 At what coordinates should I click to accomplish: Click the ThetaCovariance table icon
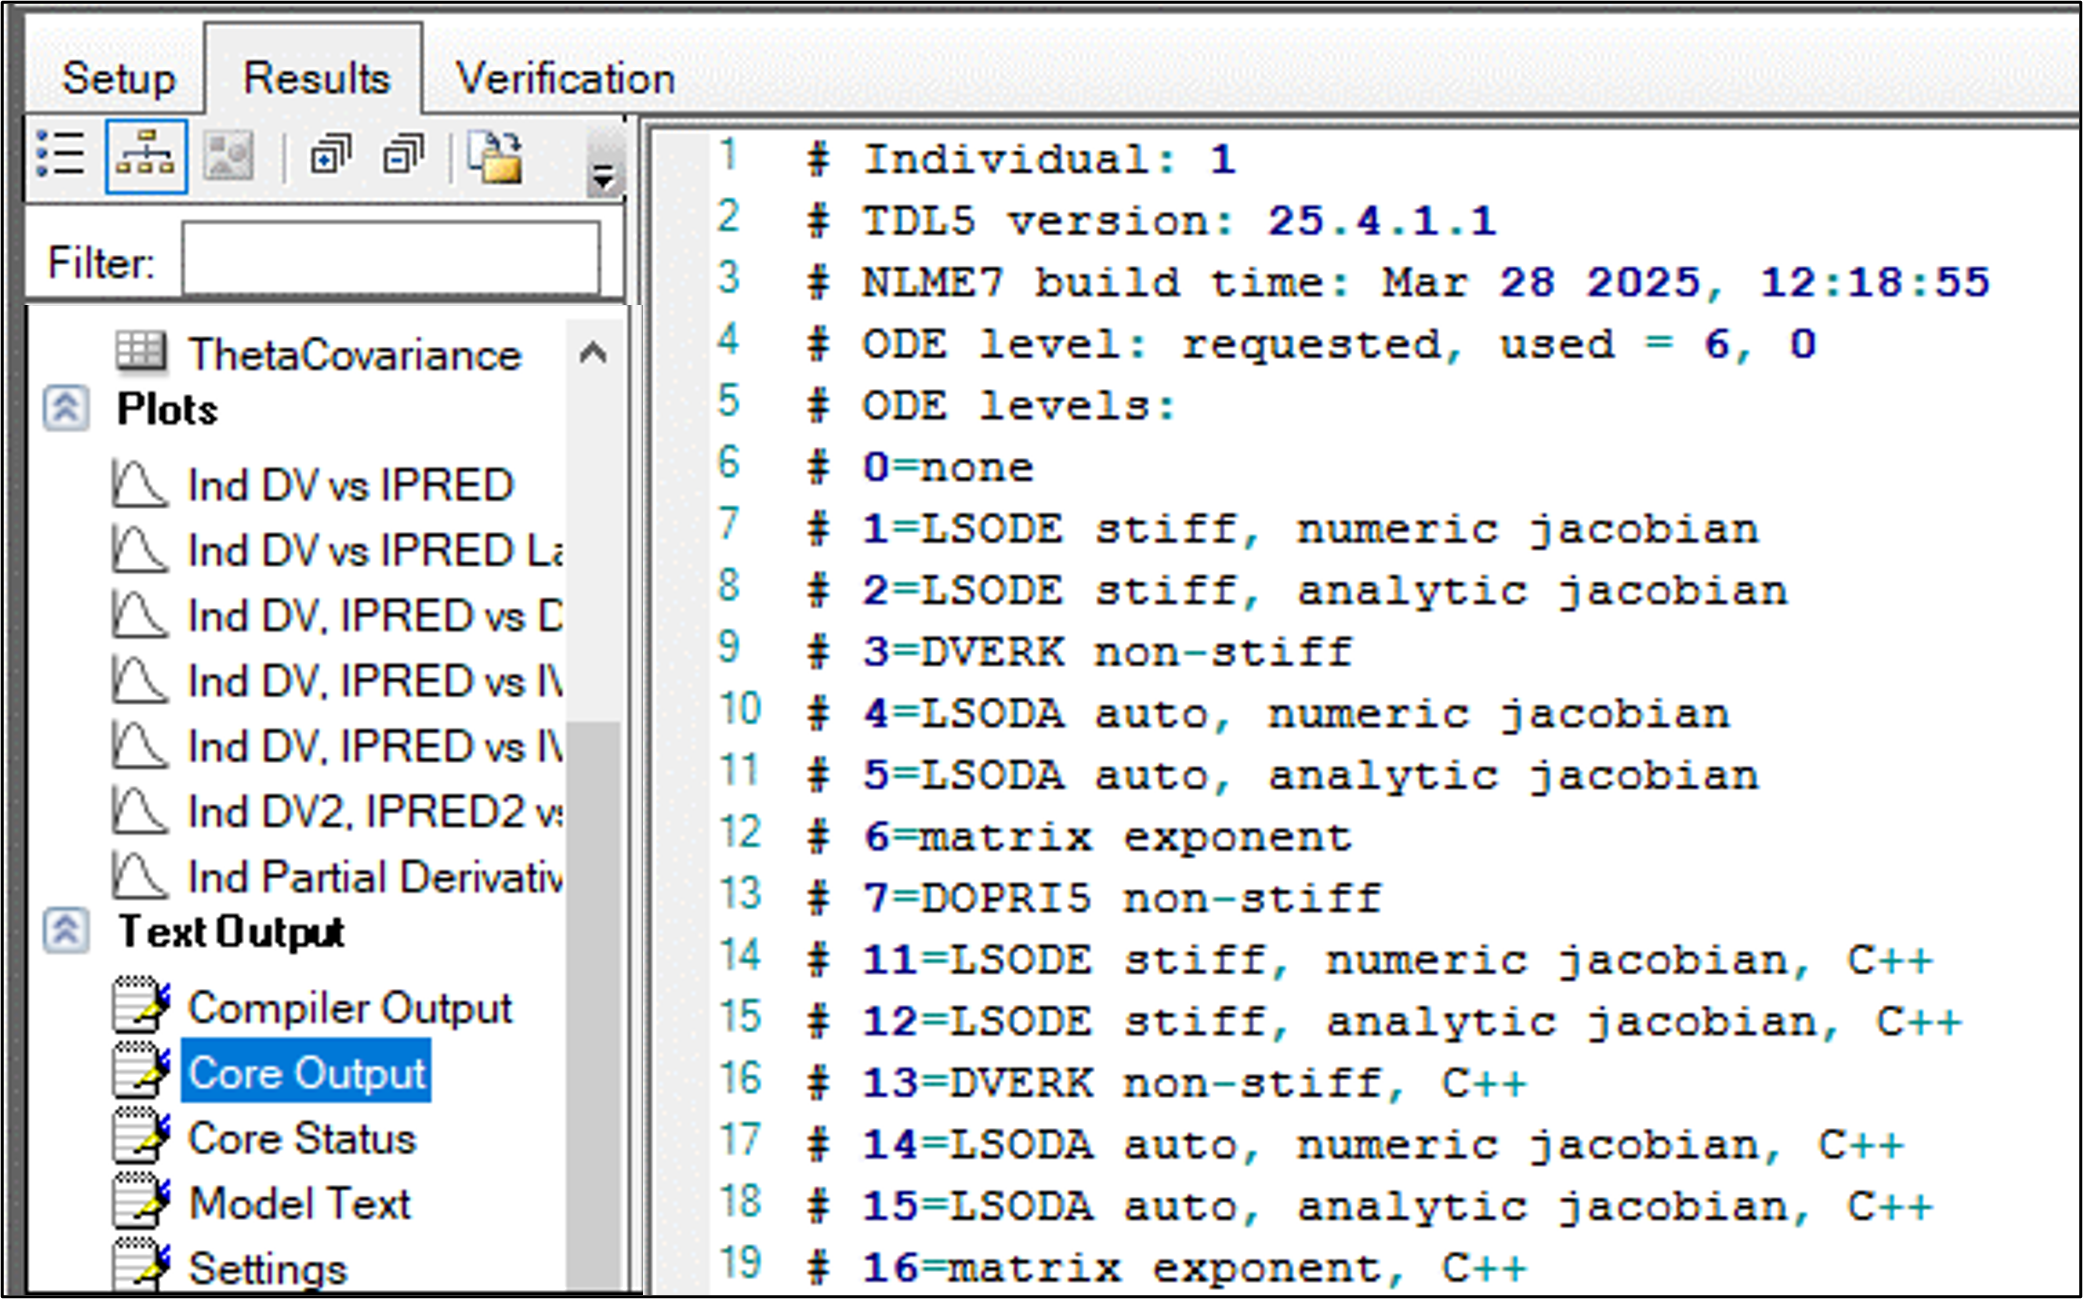140,352
